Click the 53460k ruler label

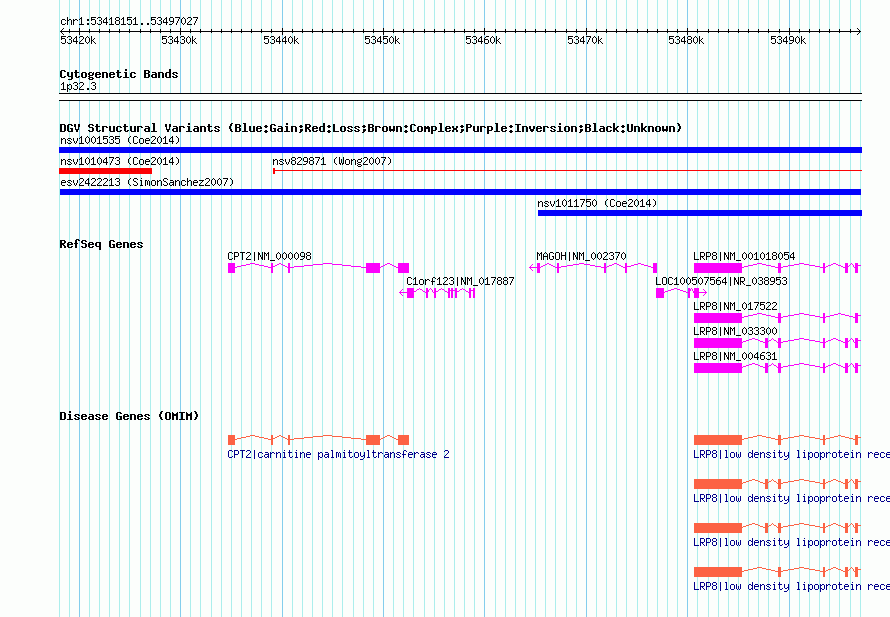tap(483, 40)
